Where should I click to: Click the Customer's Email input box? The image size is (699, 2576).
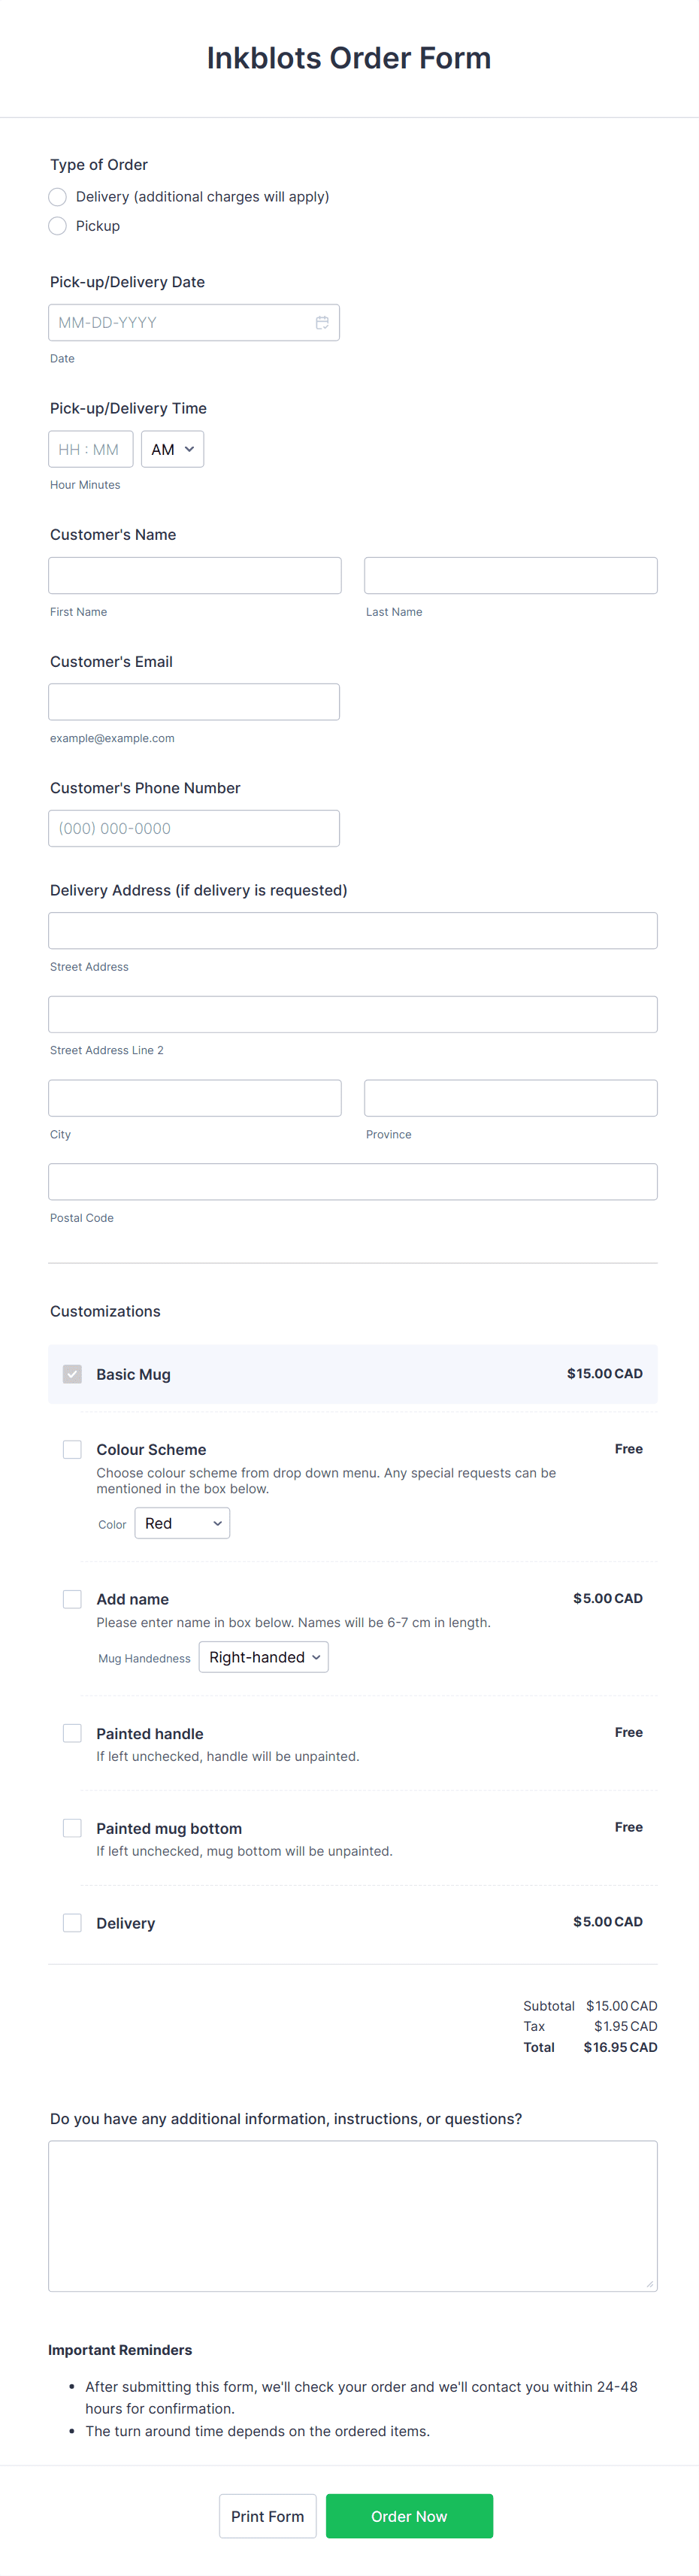click(194, 701)
